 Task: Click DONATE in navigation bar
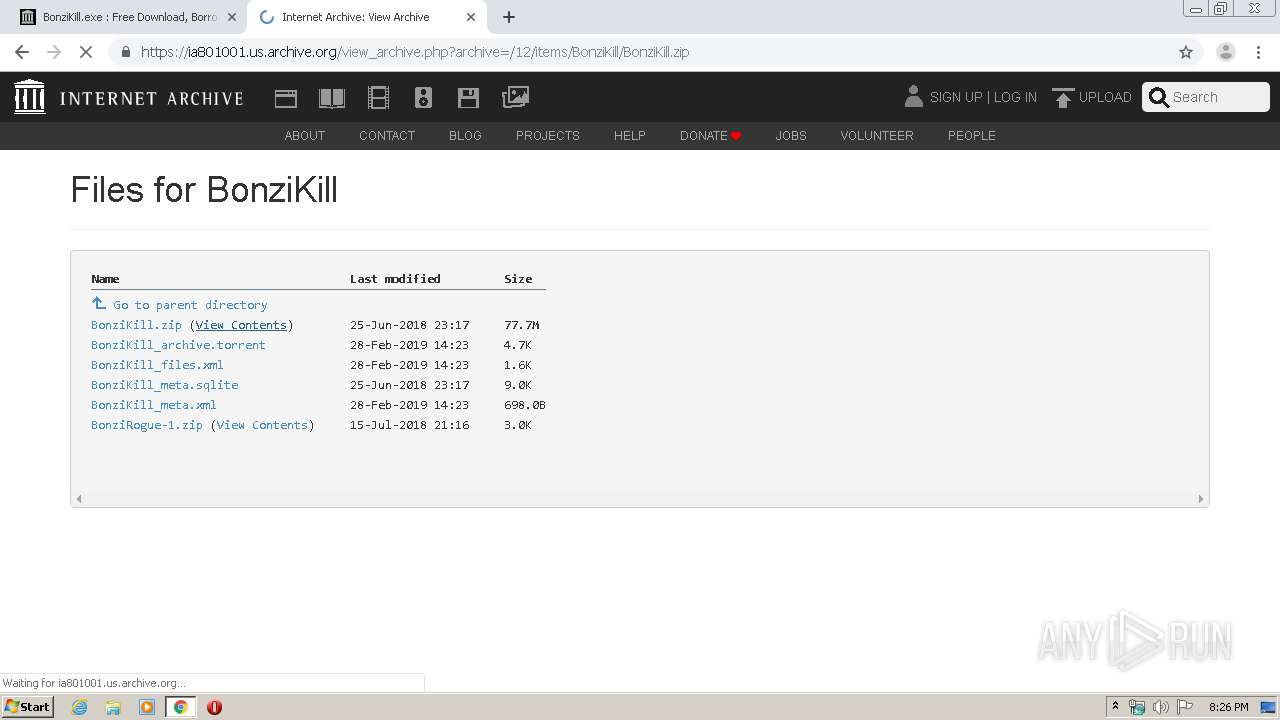click(710, 136)
